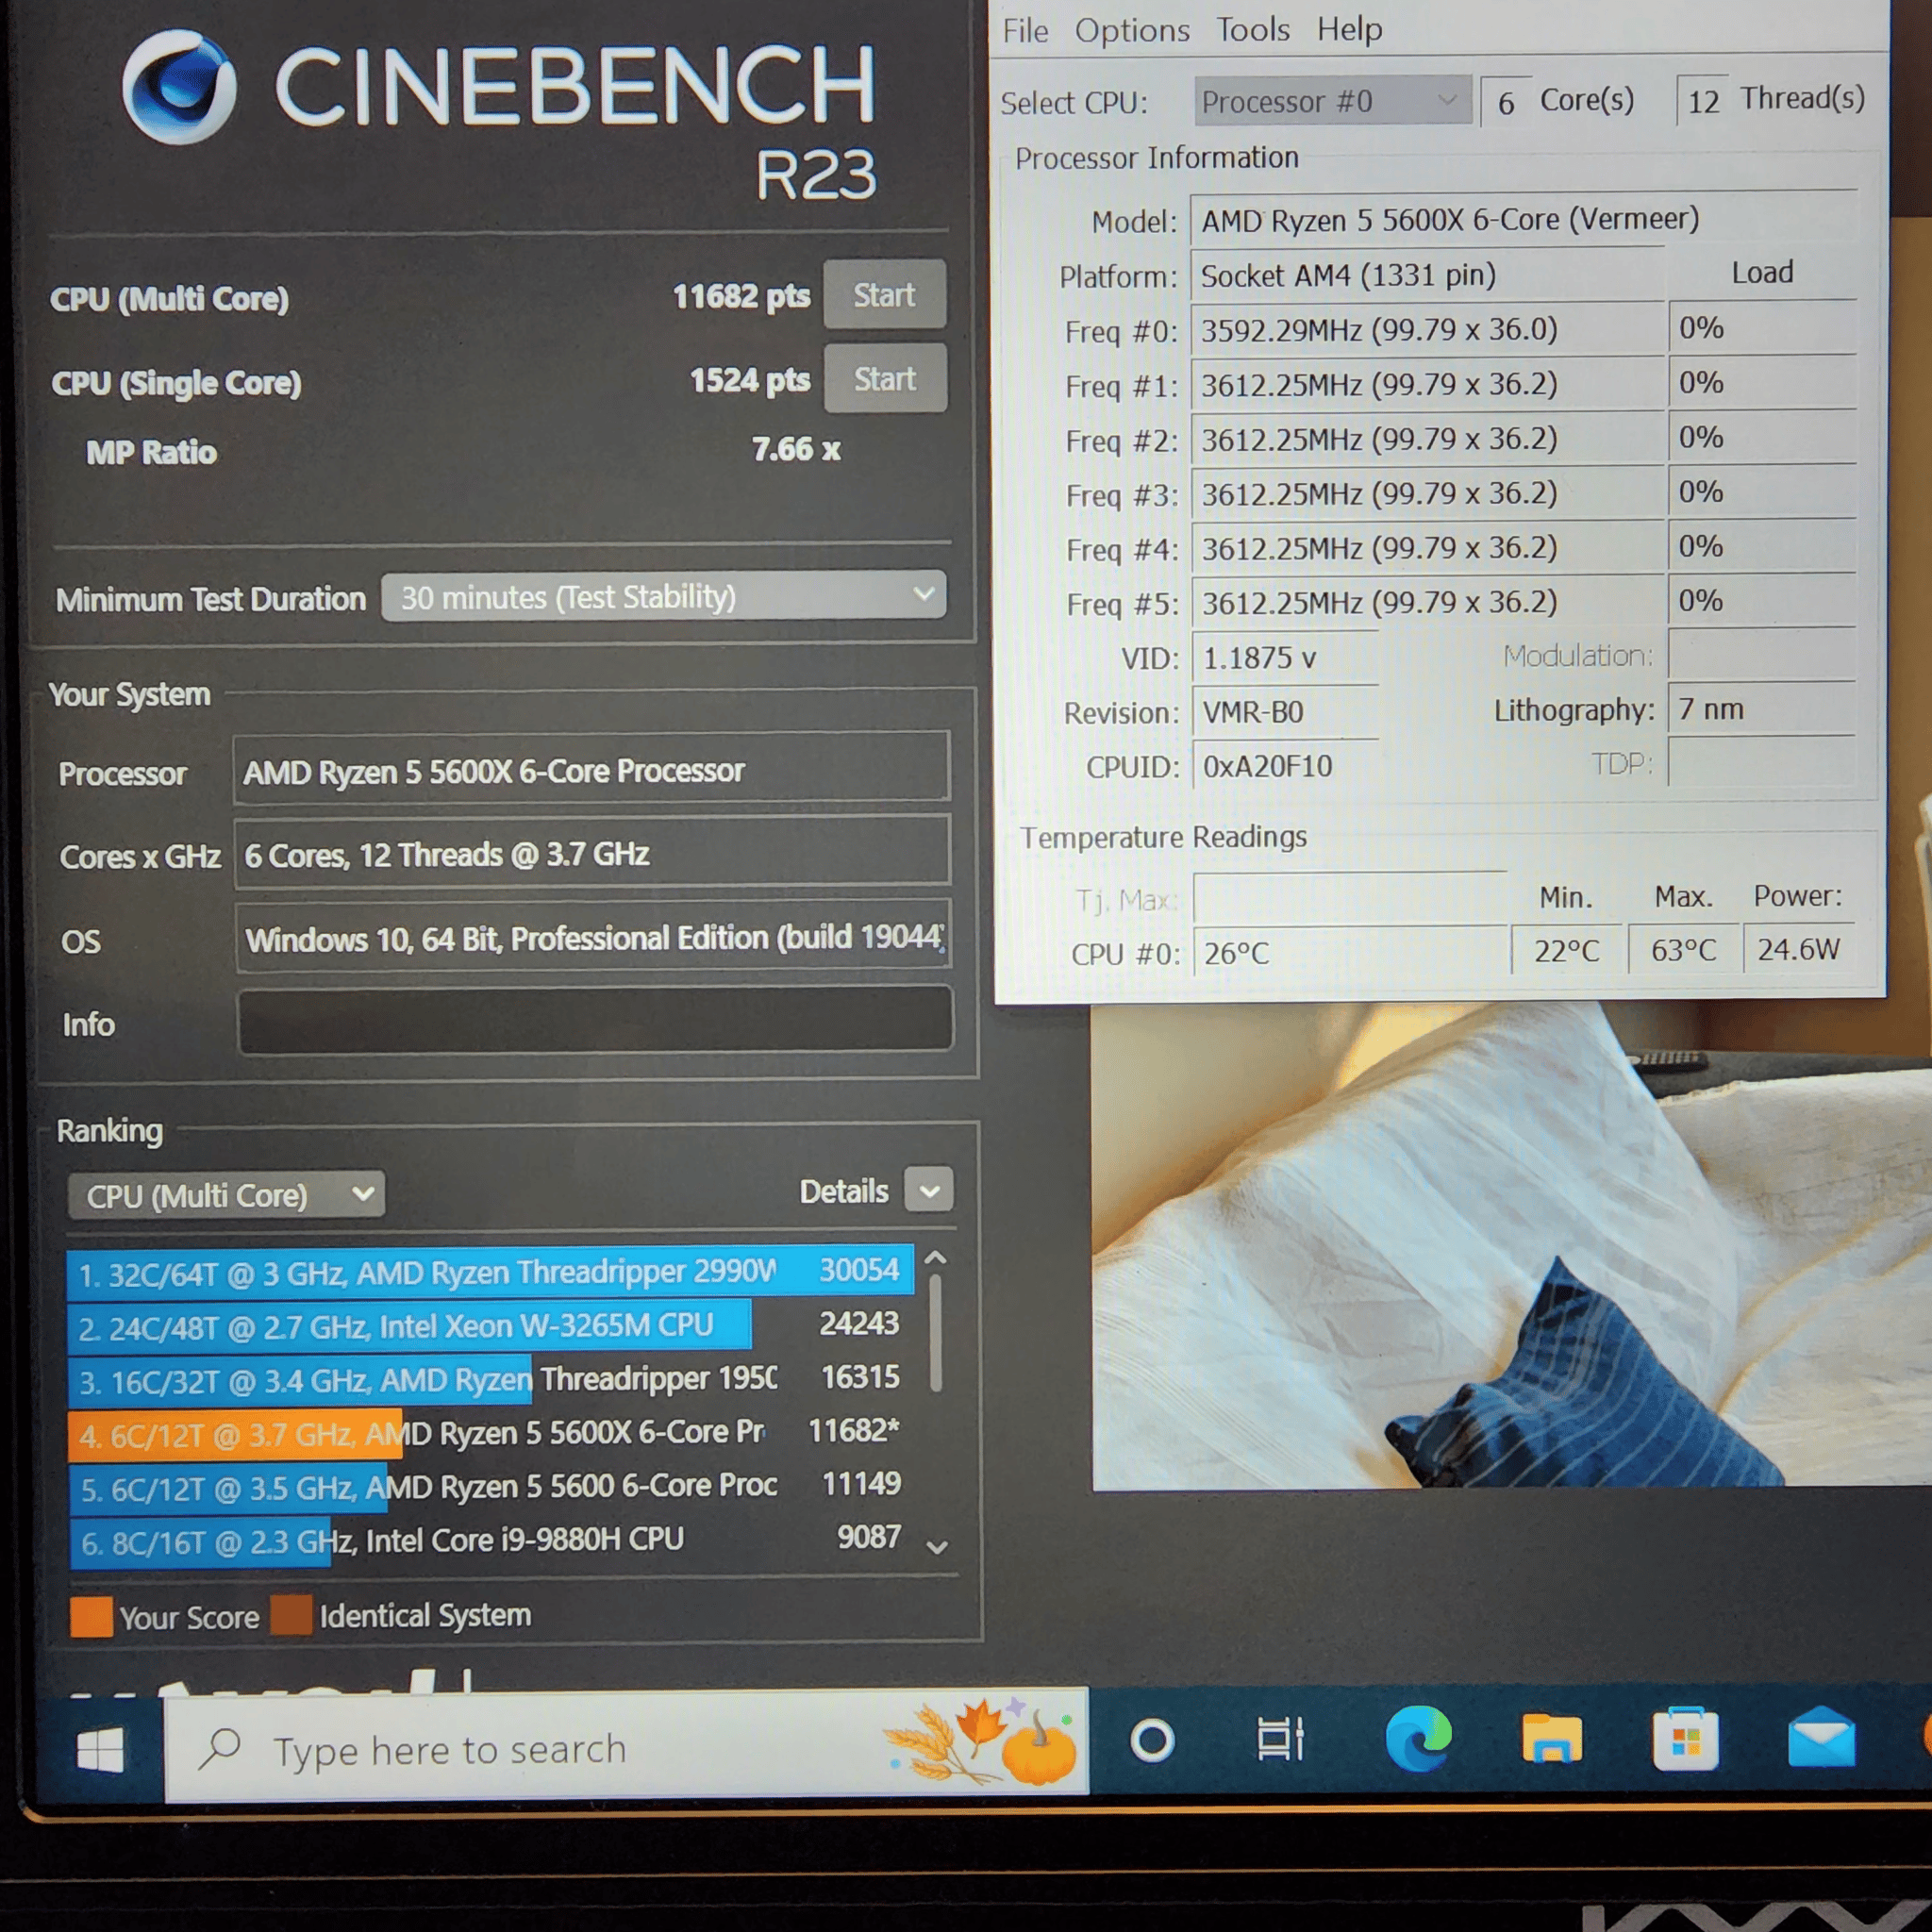Click the Max. temperature 63°C value
The height and width of the screenshot is (1932, 1932).
(x=1683, y=949)
